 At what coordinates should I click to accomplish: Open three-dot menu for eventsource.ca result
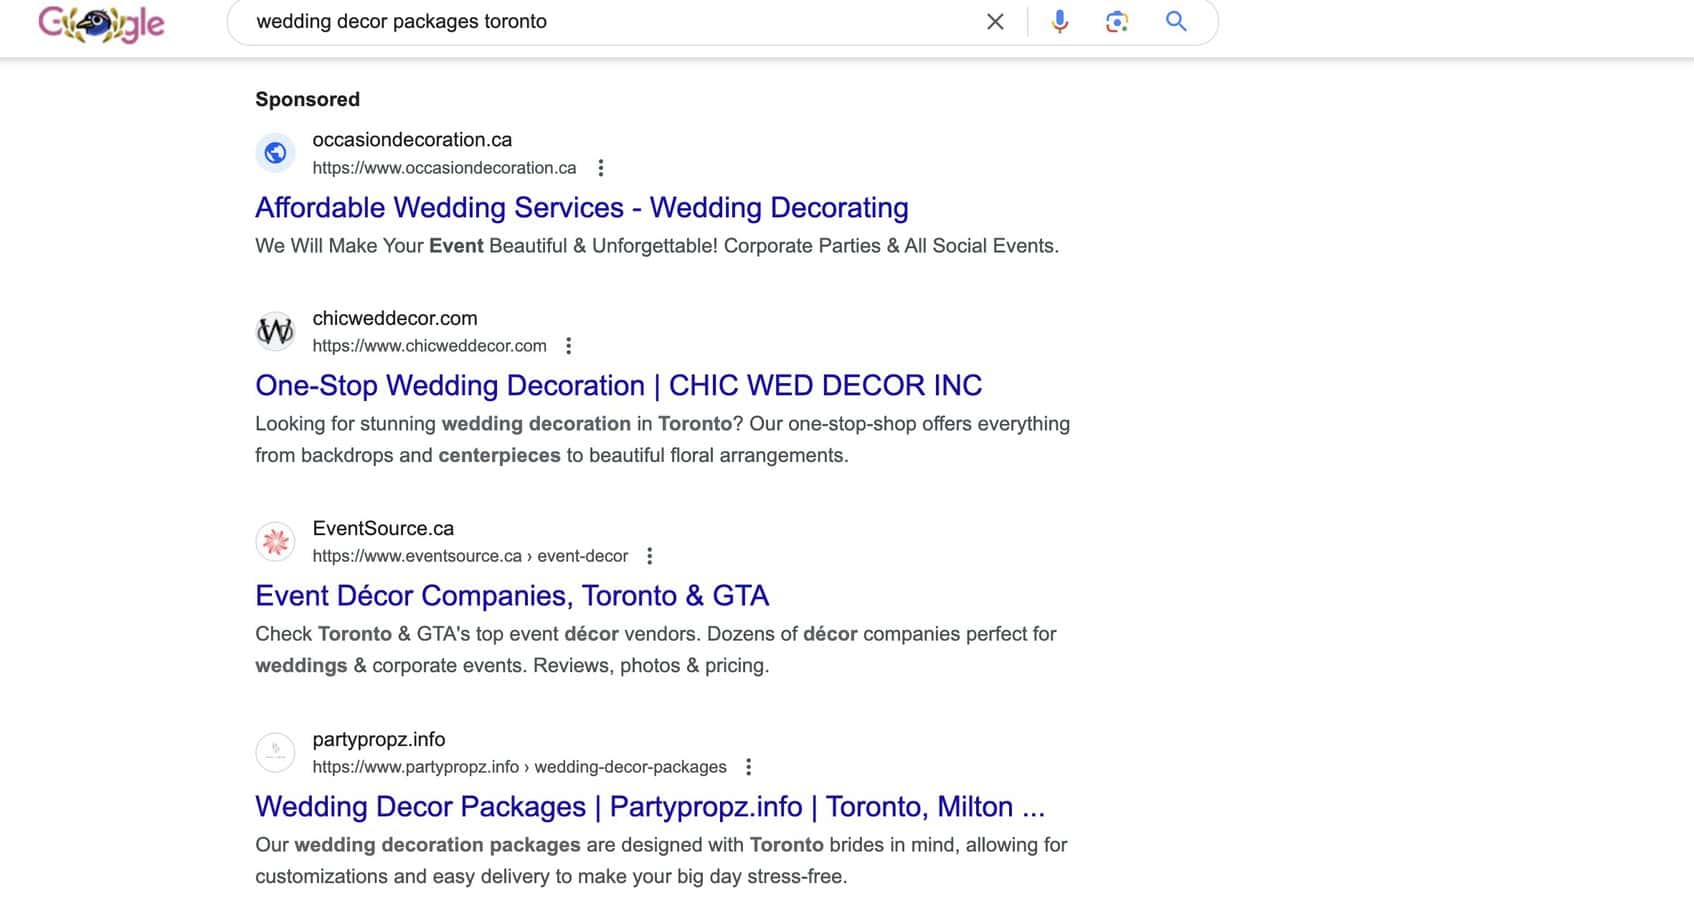(x=650, y=556)
